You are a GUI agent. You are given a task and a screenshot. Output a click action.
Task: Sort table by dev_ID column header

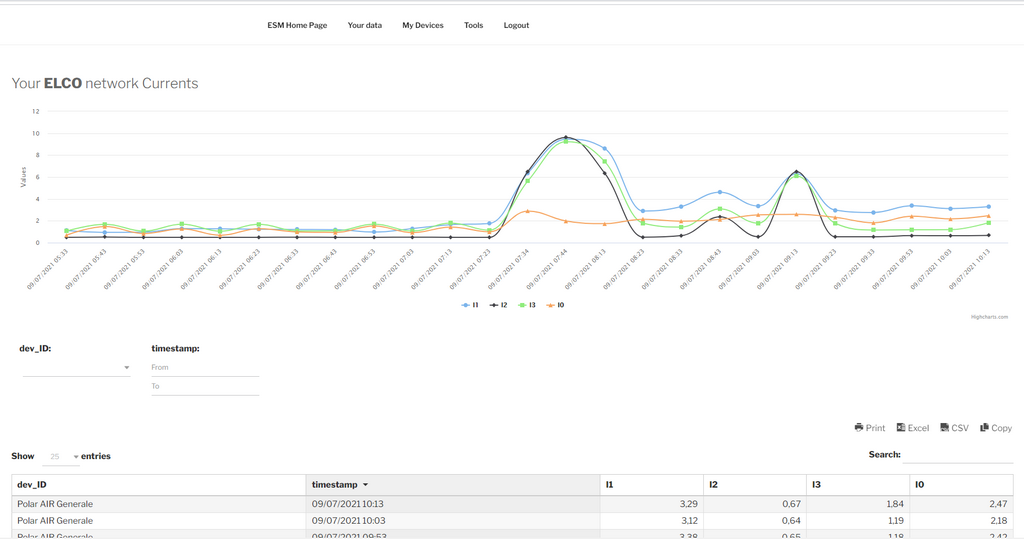point(32,485)
